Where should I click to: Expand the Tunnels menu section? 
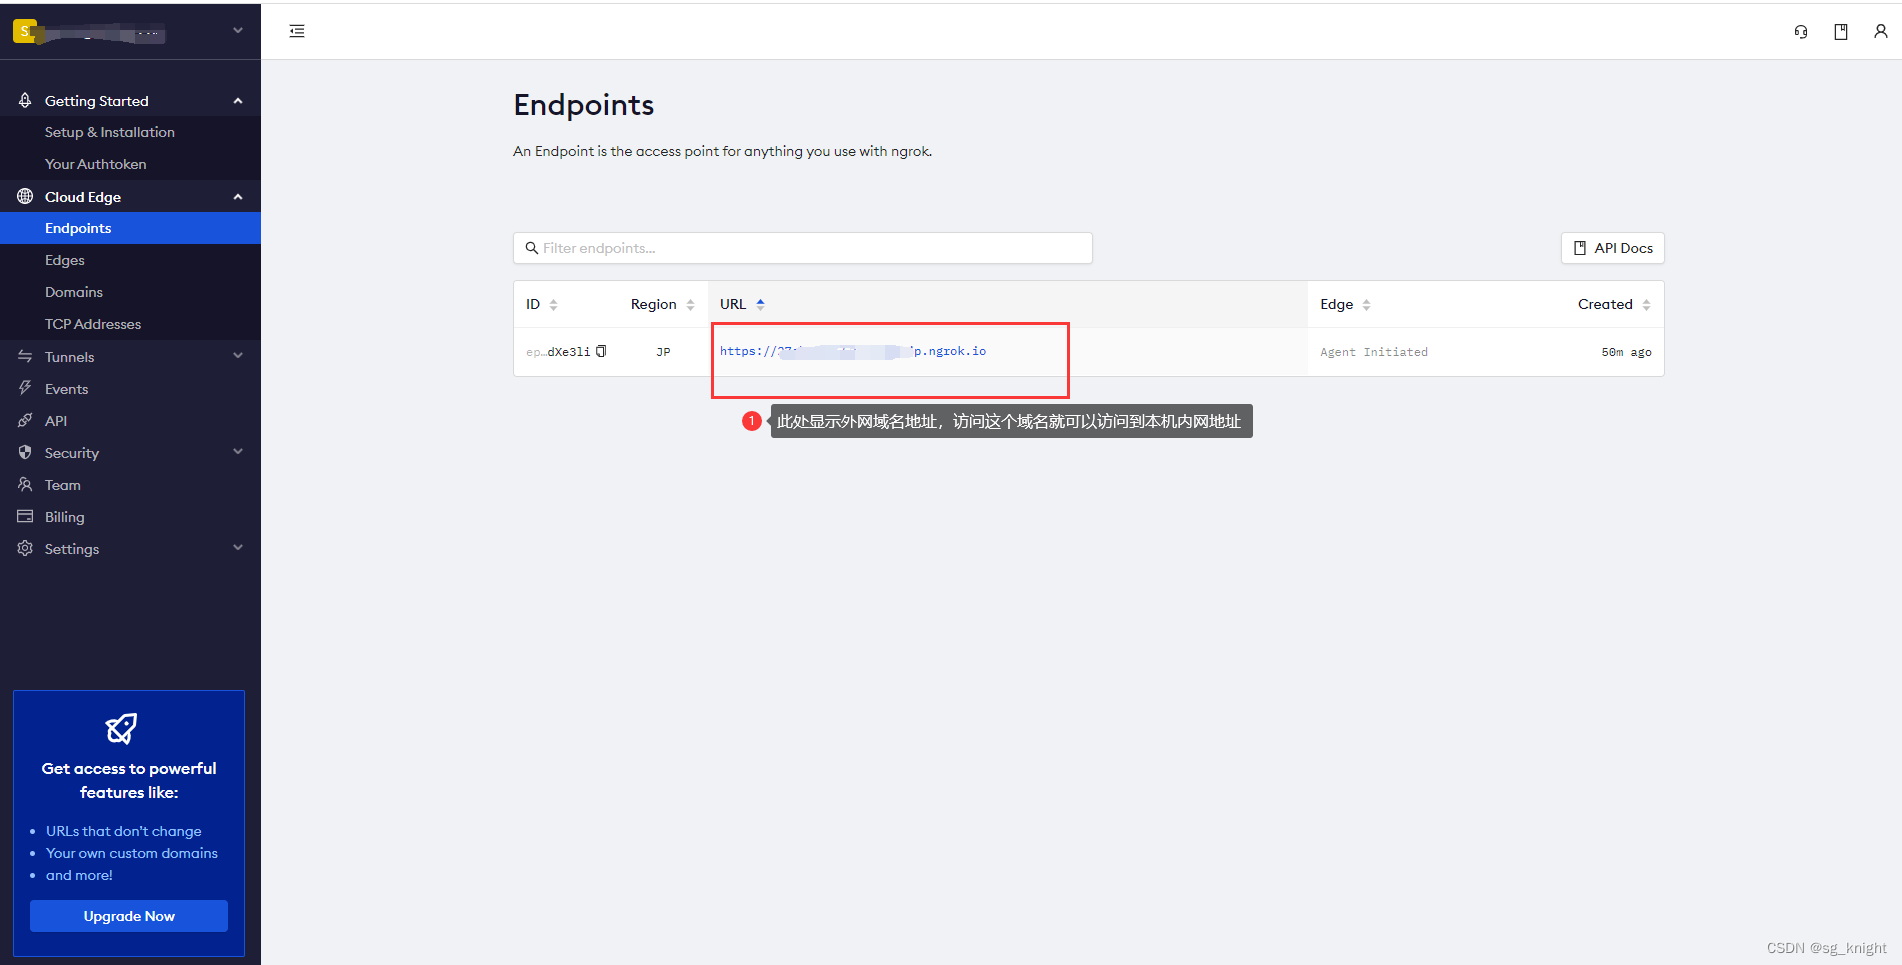tap(238, 356)
